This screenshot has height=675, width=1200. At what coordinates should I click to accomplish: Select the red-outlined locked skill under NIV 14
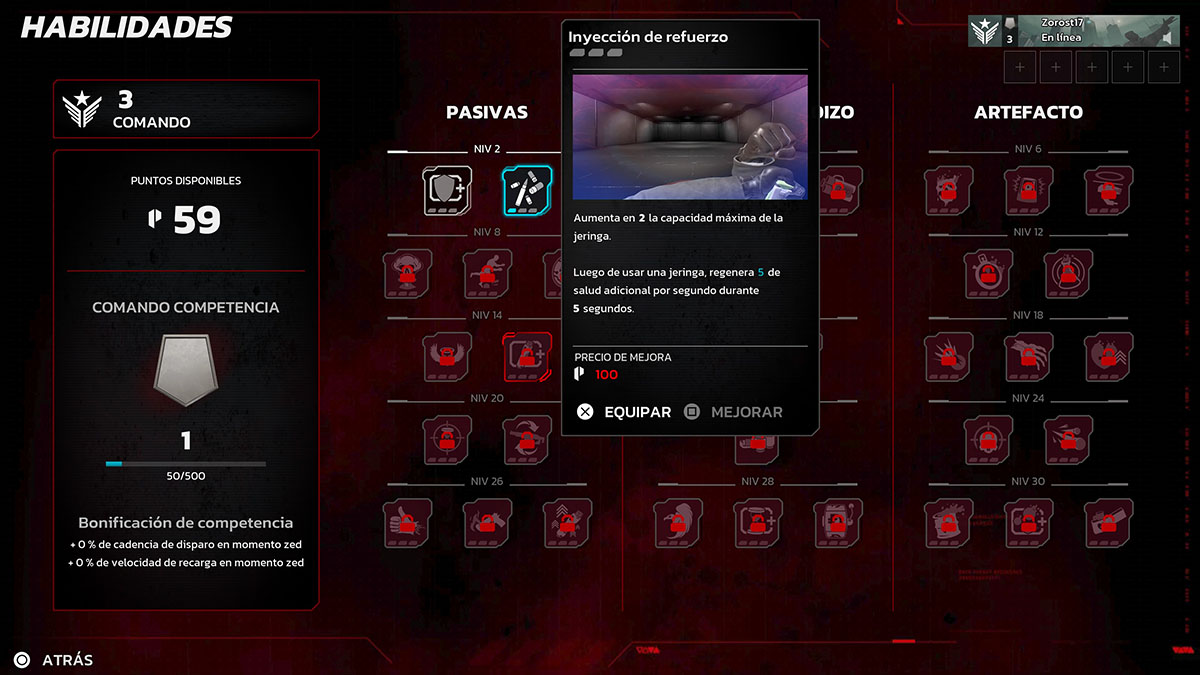(527, 357)
